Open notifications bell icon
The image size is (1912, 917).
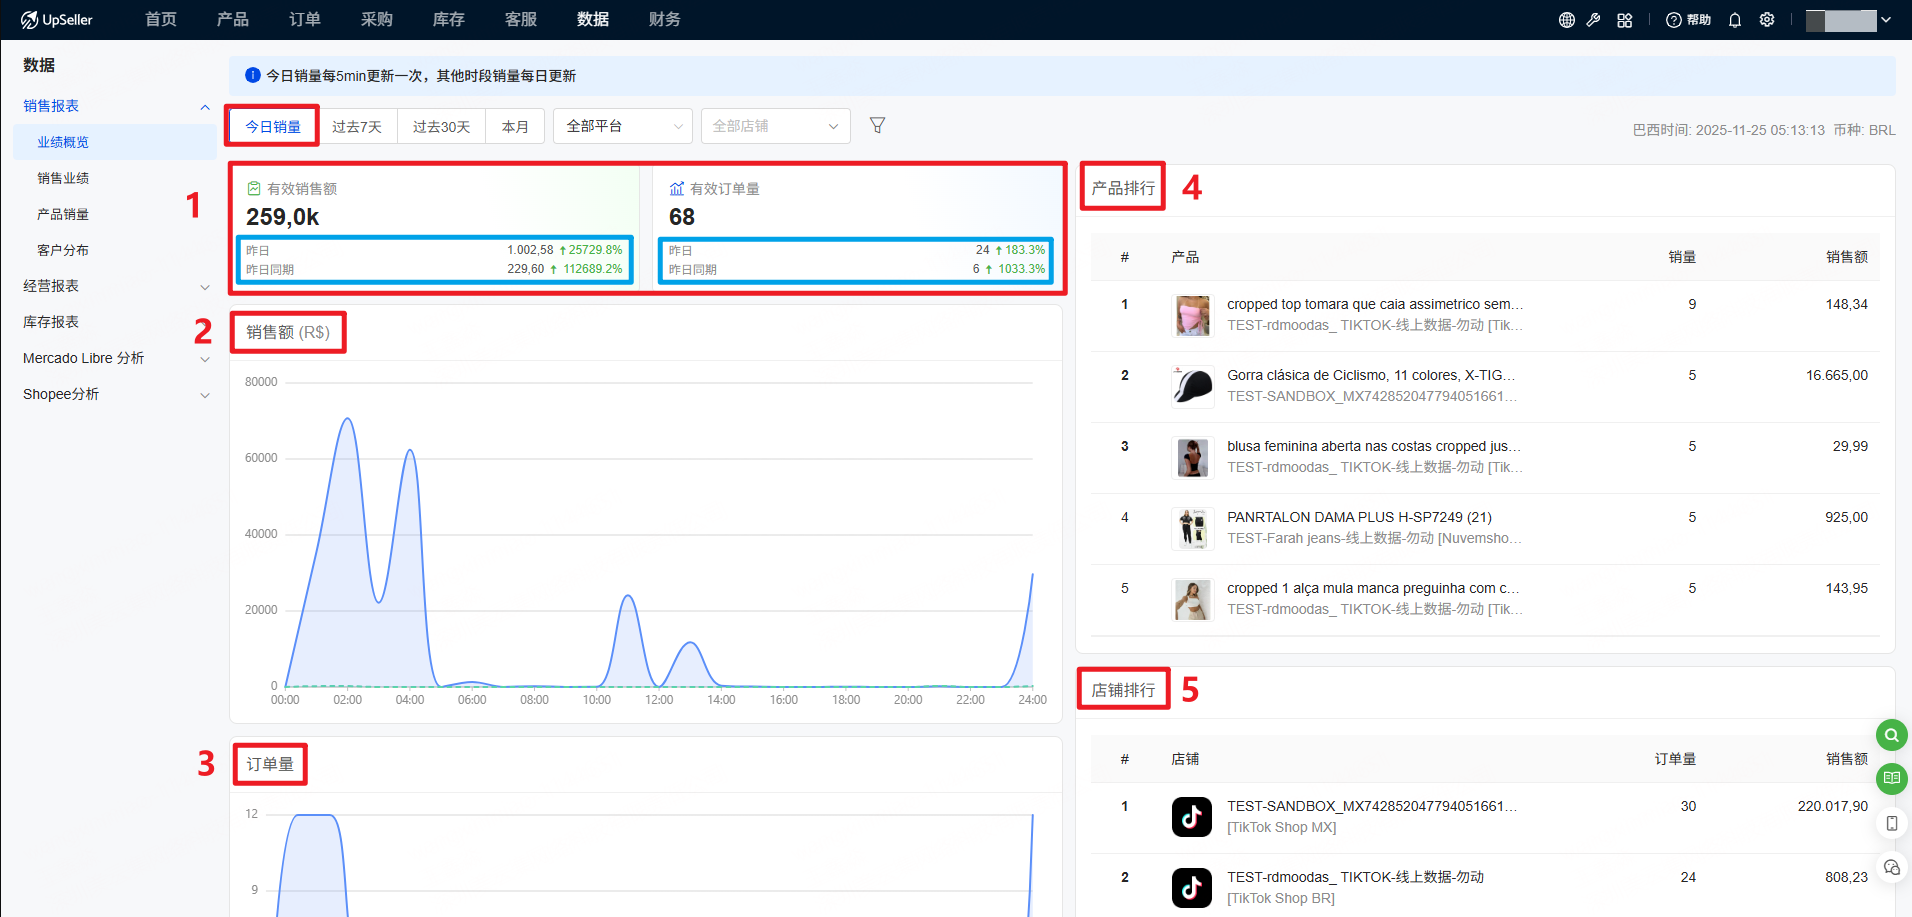tap(1735, 20)
